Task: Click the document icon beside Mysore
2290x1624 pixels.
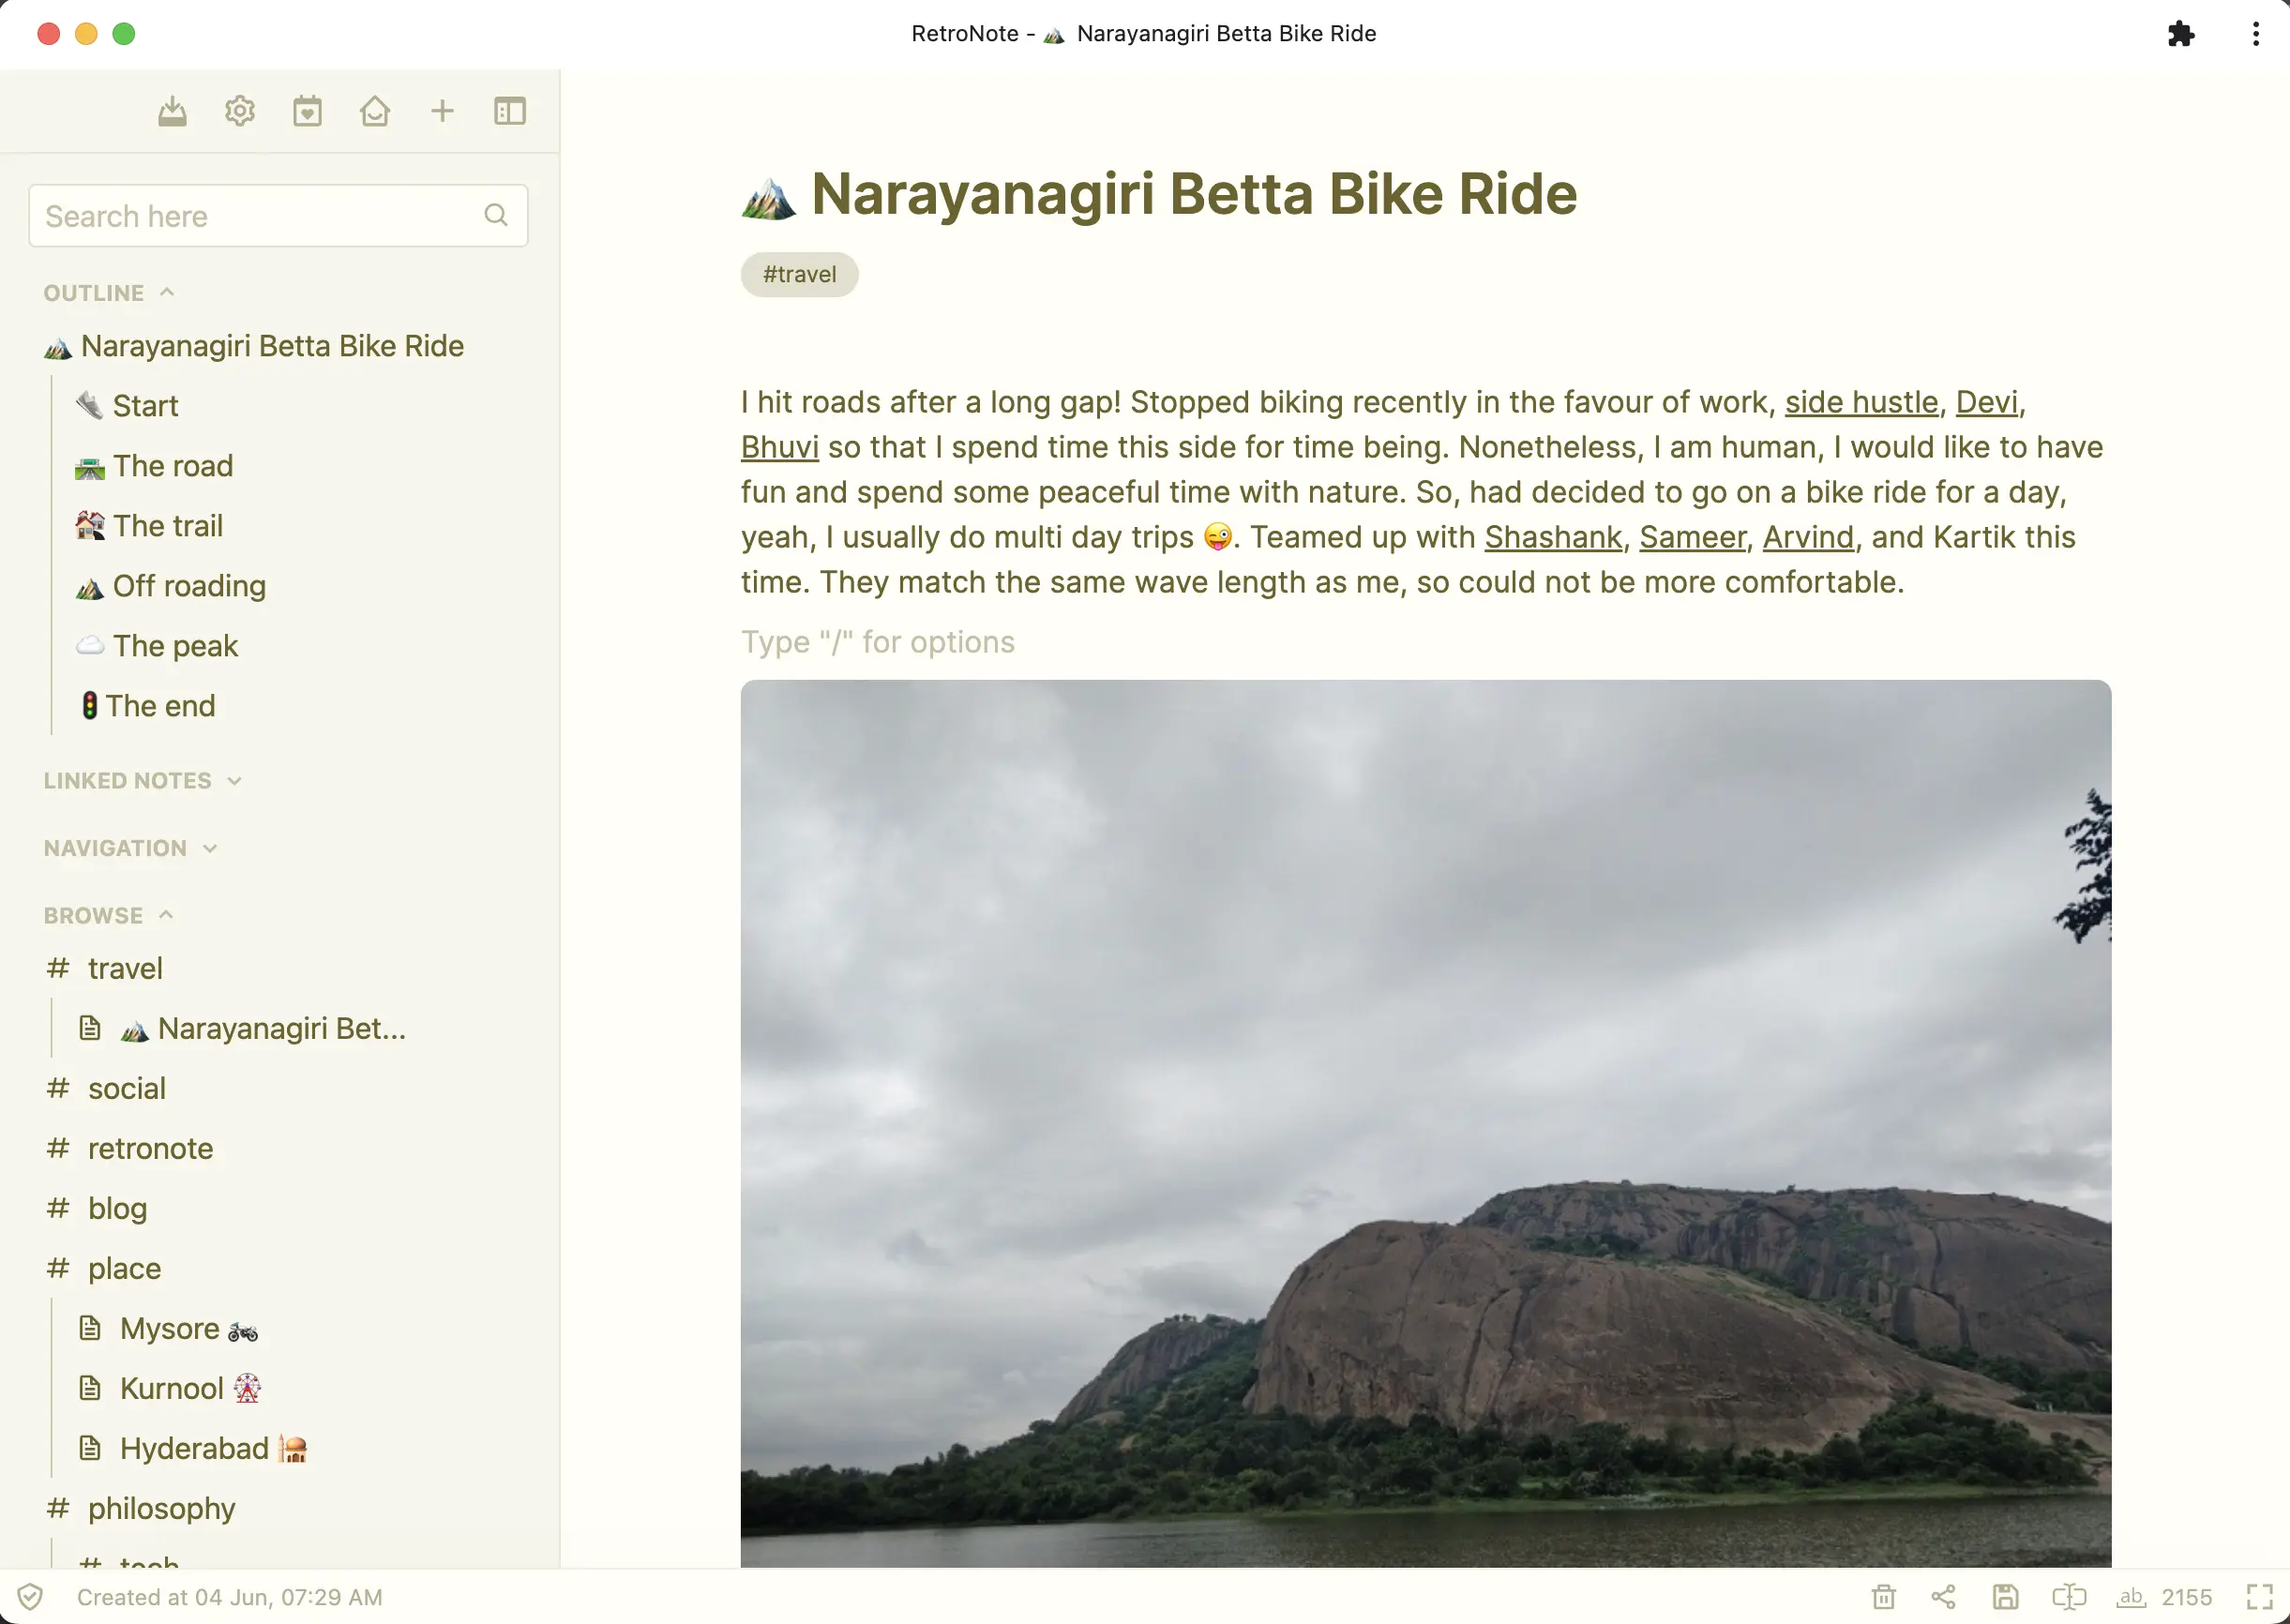Action: [90, 1328]
